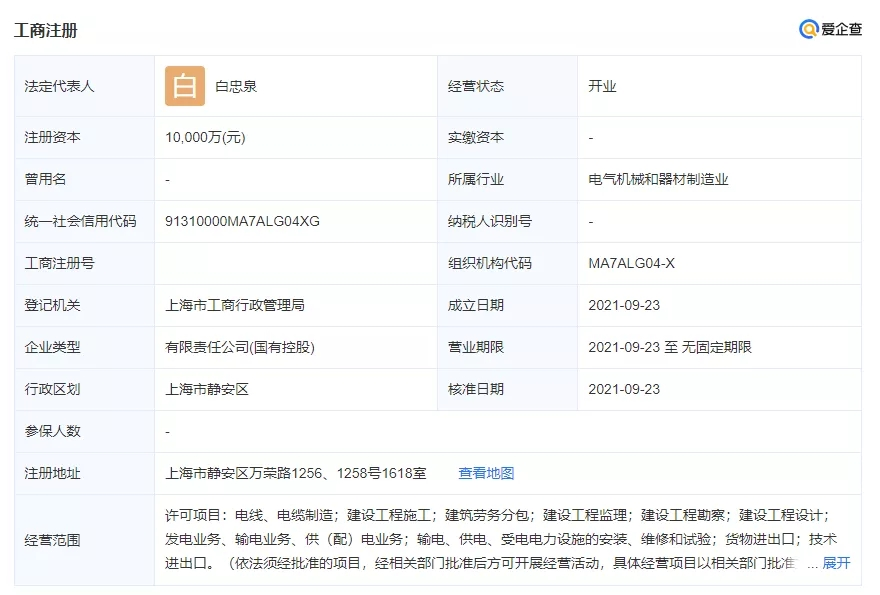This screenshot has width=880, height=595.
Task: Click the 行政区划 value 上海市静安区
Action: [207, 389]
